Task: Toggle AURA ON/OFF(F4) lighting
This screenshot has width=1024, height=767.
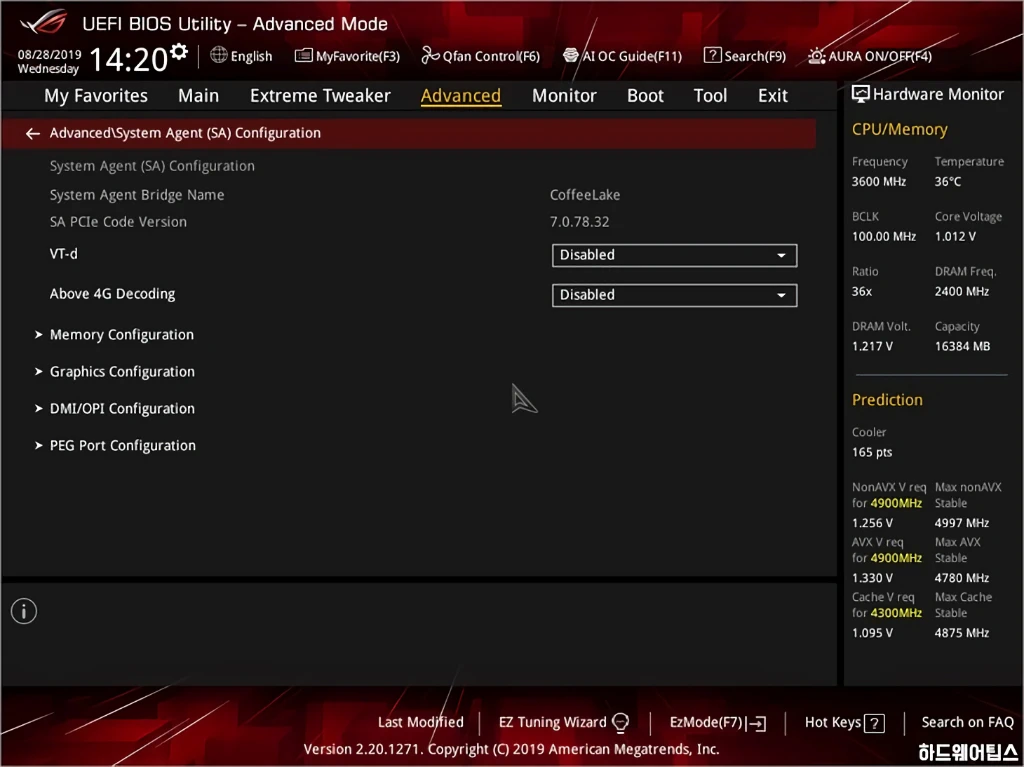Action: pos(870,56)
